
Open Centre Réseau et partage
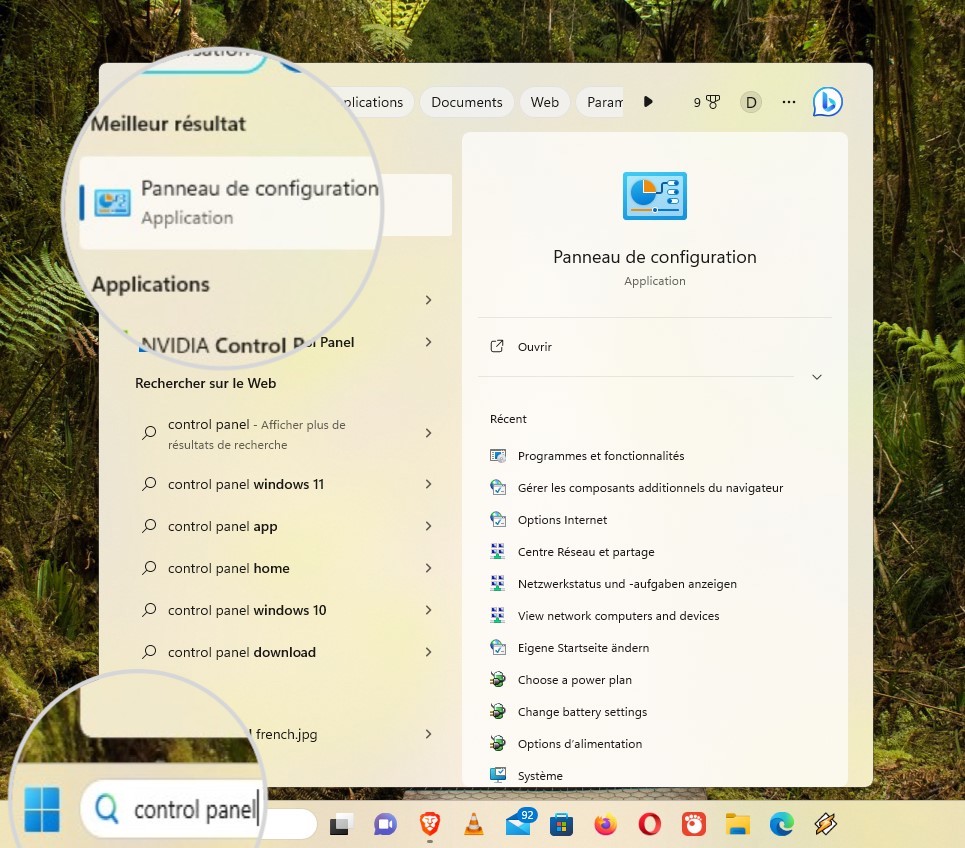coord(586,552)
